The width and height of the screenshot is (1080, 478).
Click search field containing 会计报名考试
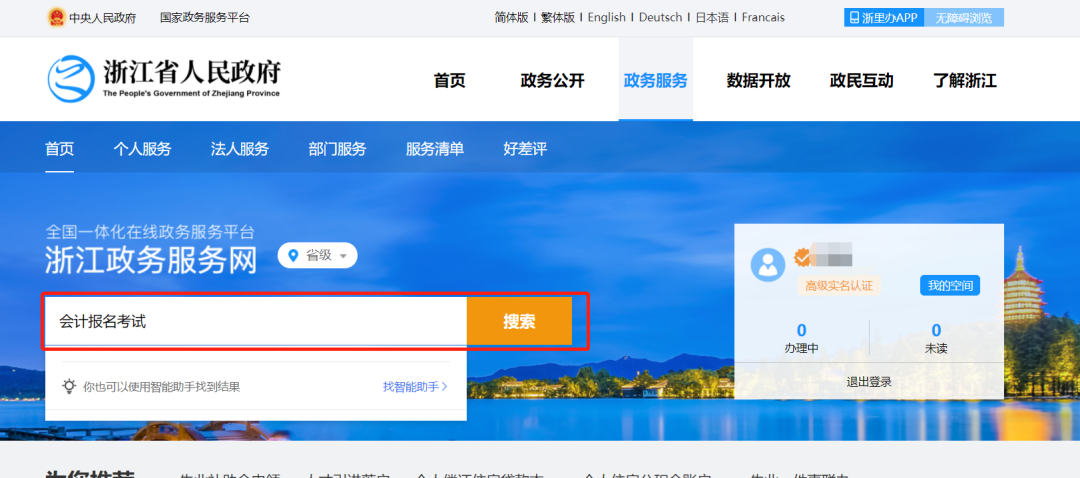(256, 321)
